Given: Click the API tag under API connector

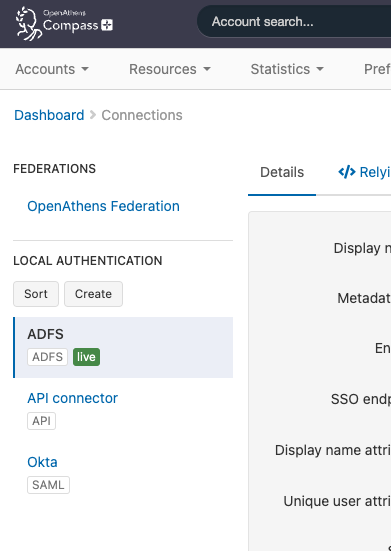Looking at the screenshot, I should point(41,421).
